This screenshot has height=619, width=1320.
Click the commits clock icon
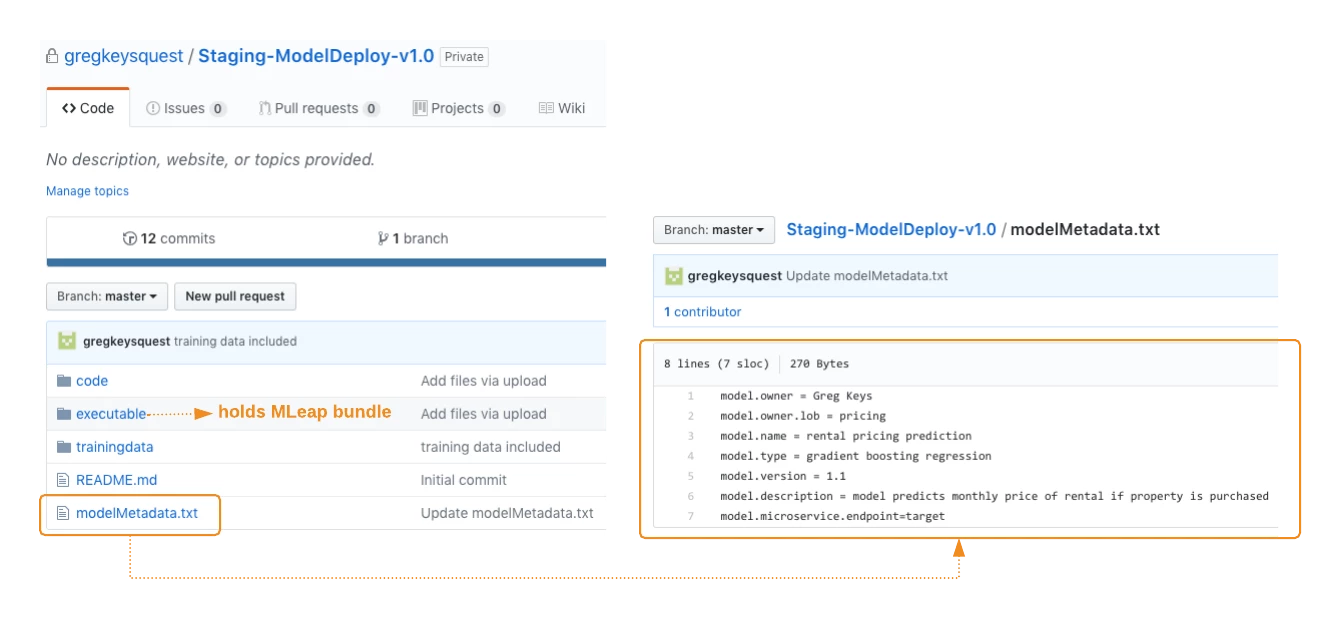point(129,238)
